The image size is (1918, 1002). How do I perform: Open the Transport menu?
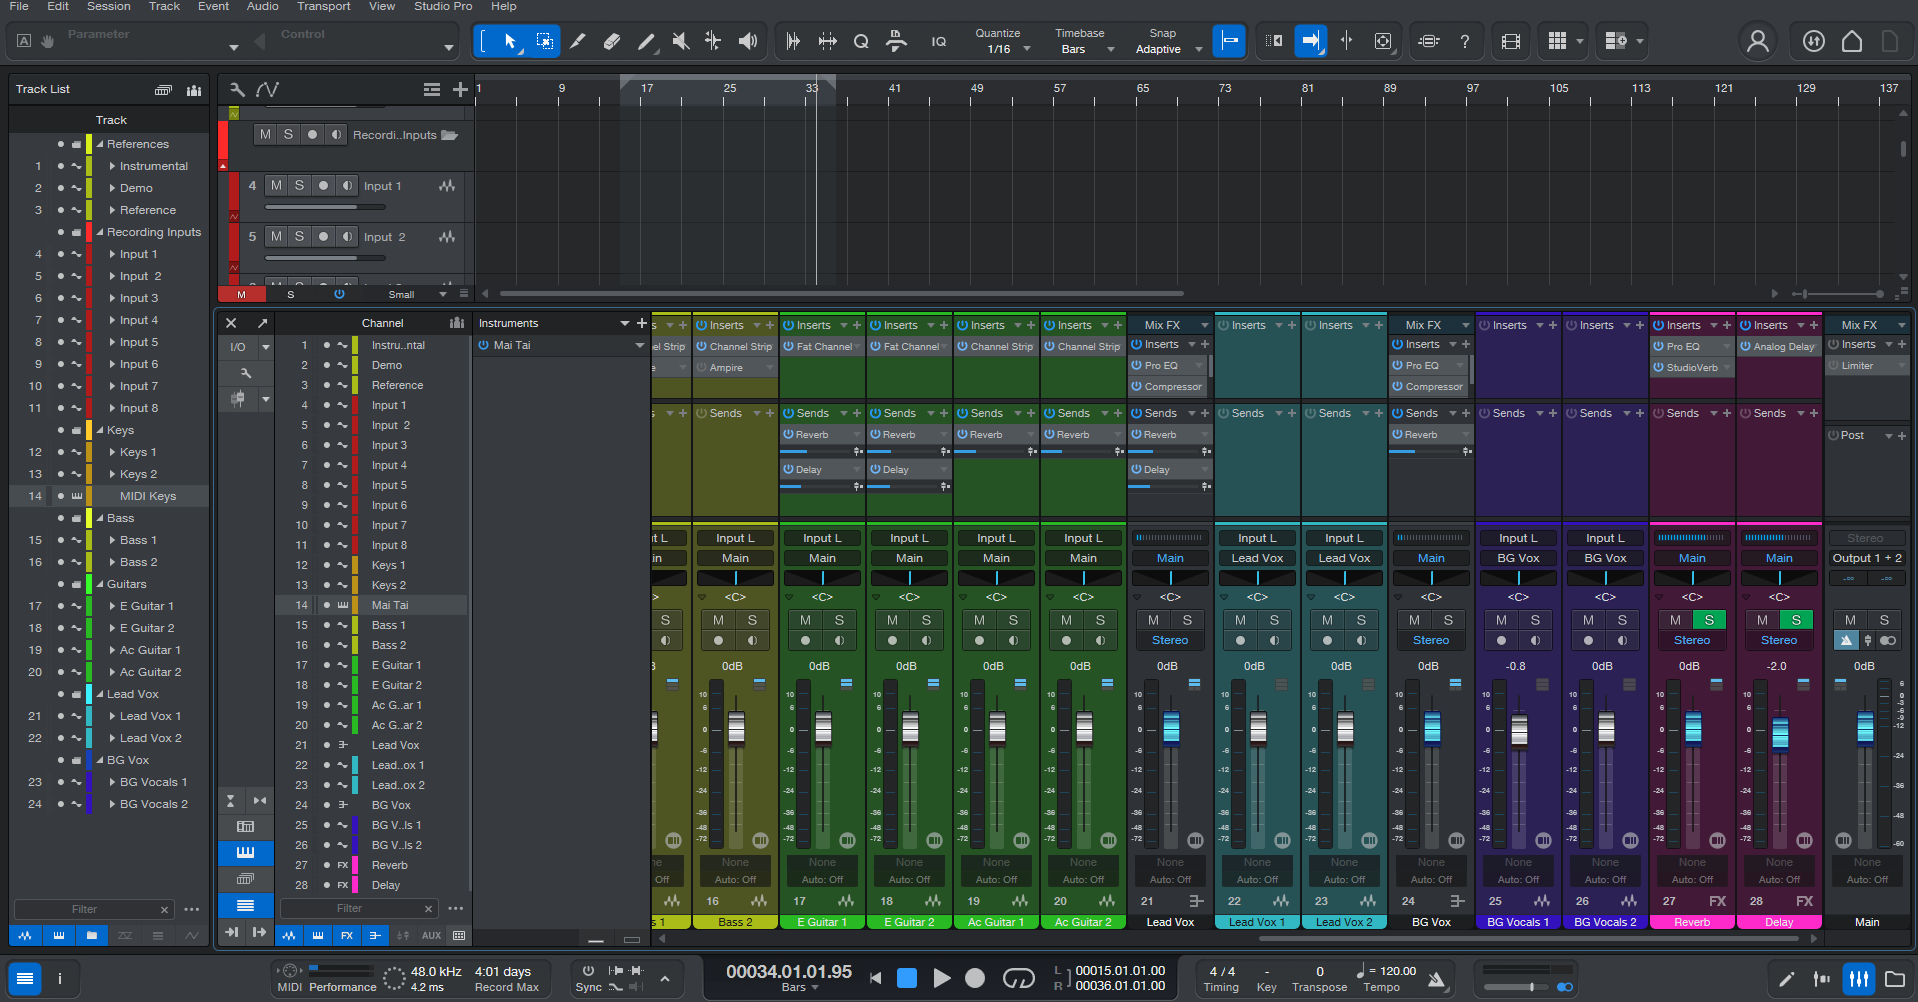[323, 7]
